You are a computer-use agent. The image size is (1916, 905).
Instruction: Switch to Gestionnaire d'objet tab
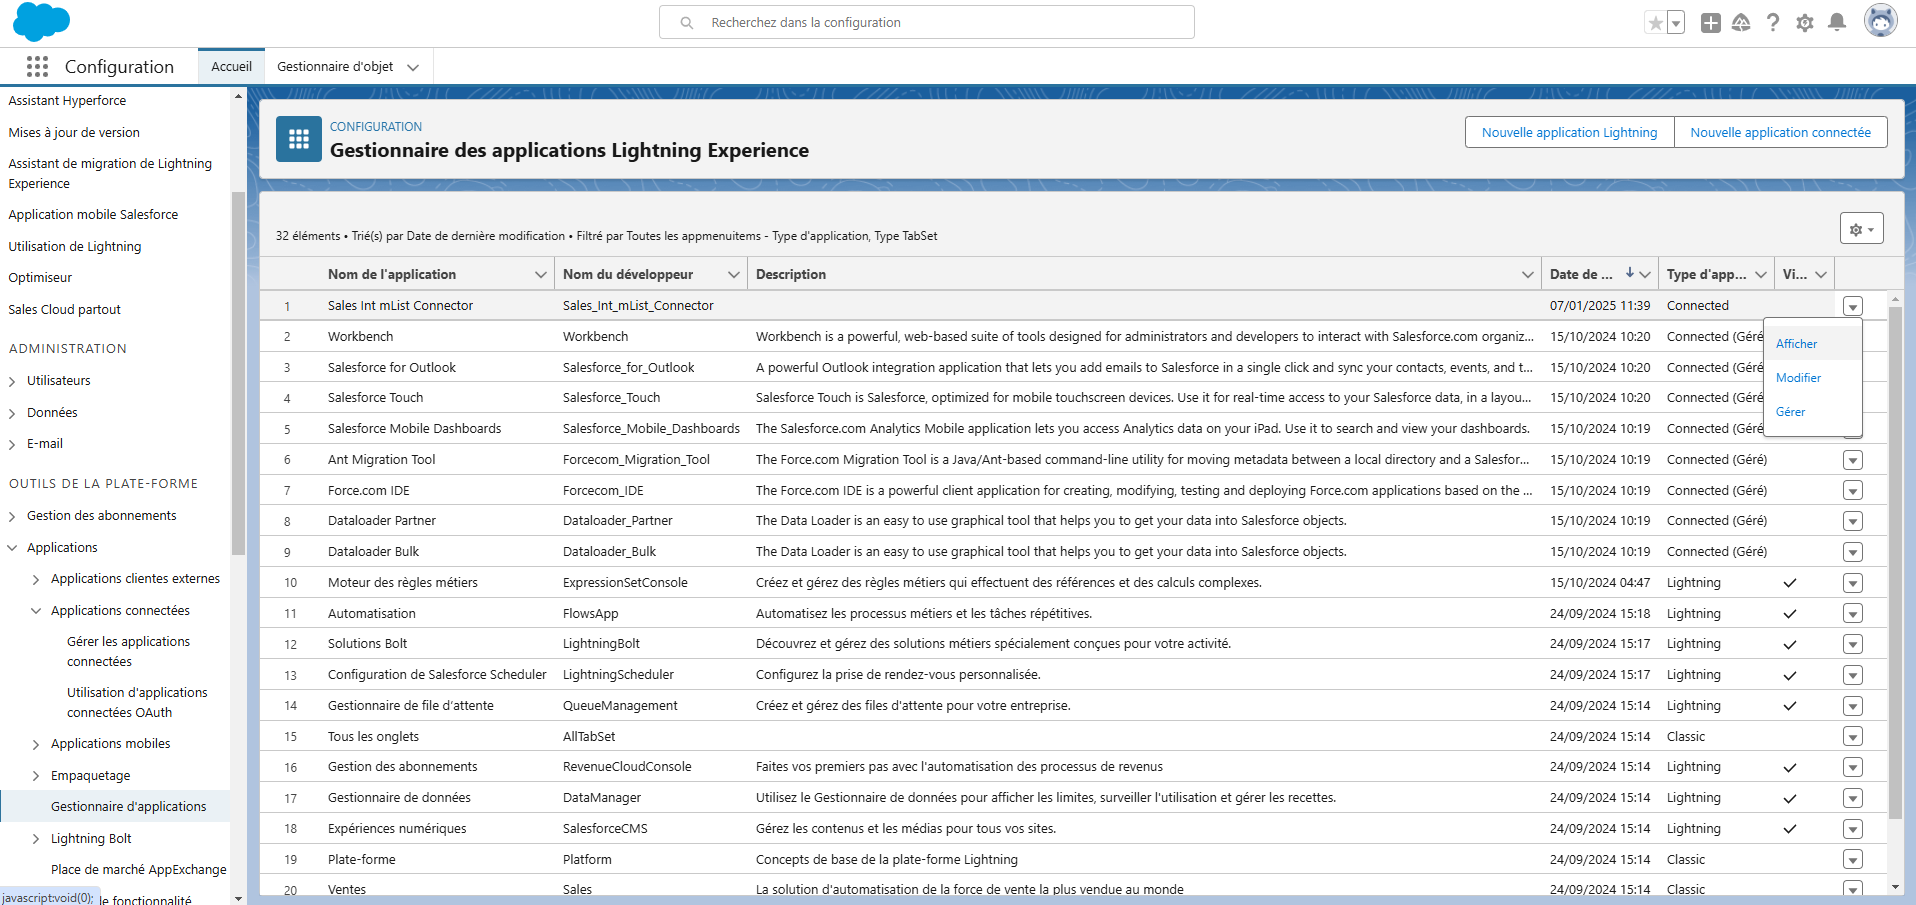(x=335, y=67)
